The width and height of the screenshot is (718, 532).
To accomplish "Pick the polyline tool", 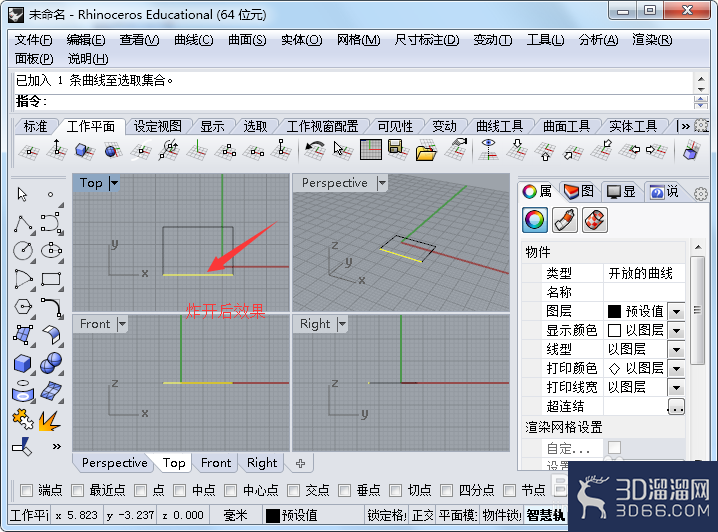I will [23, 223].
